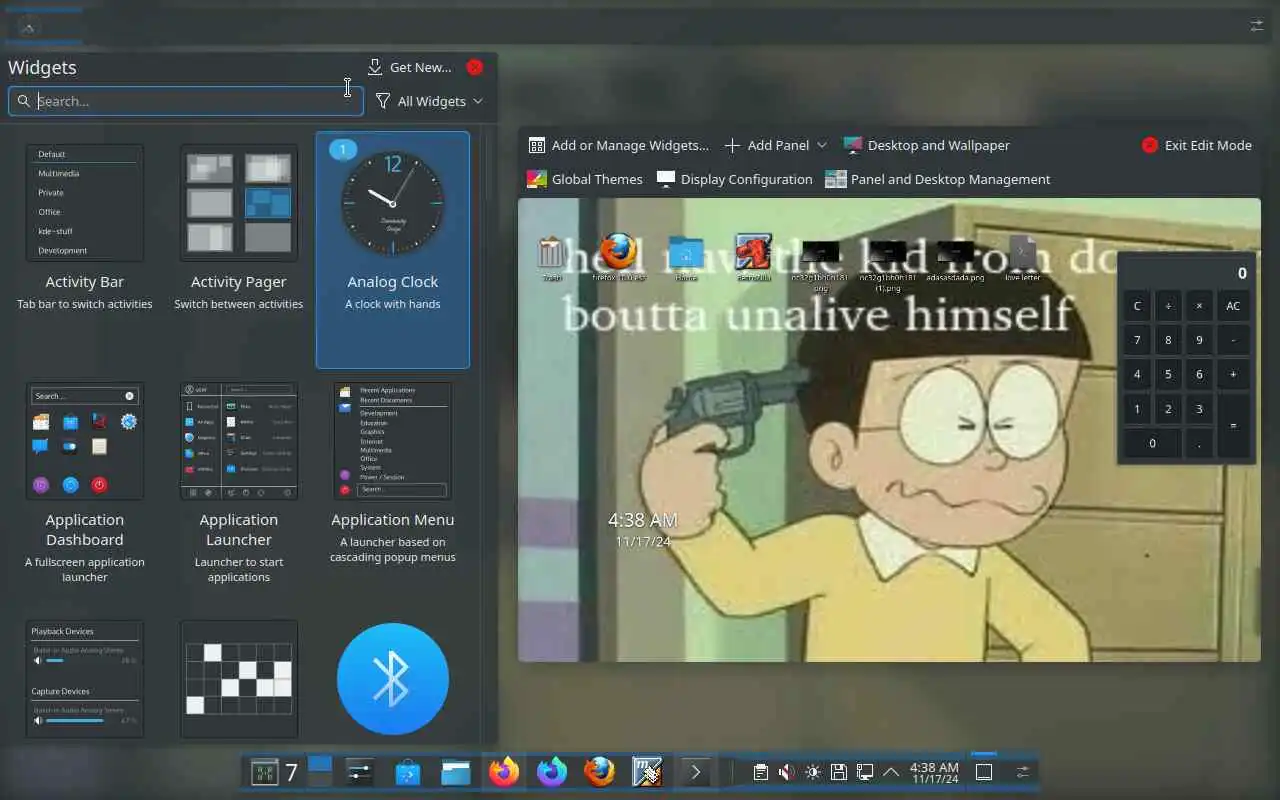Open the All Widgets filter dropdown

coord(429,101)
